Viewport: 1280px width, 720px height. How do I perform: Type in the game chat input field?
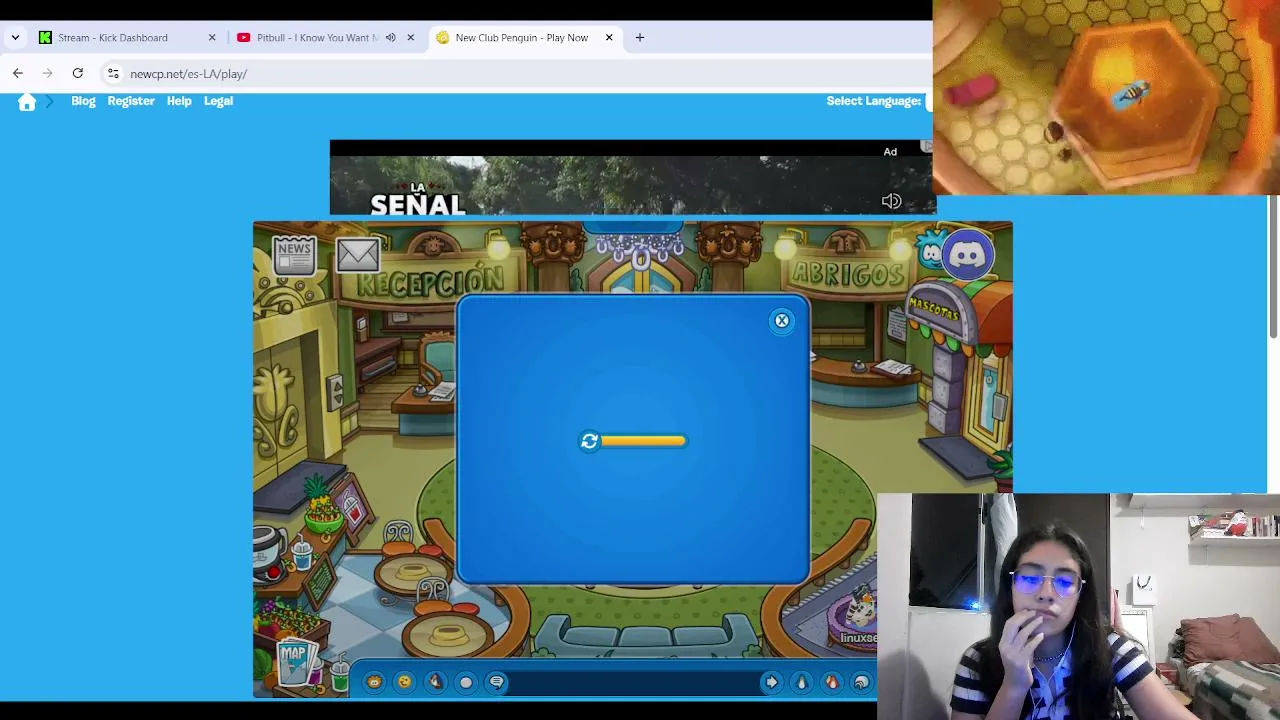(x=636, y=682)
